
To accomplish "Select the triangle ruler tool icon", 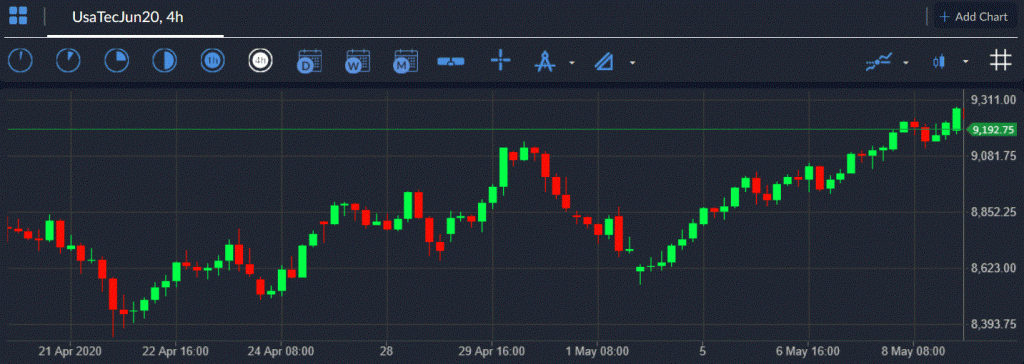I will click(x=605, y=61).
